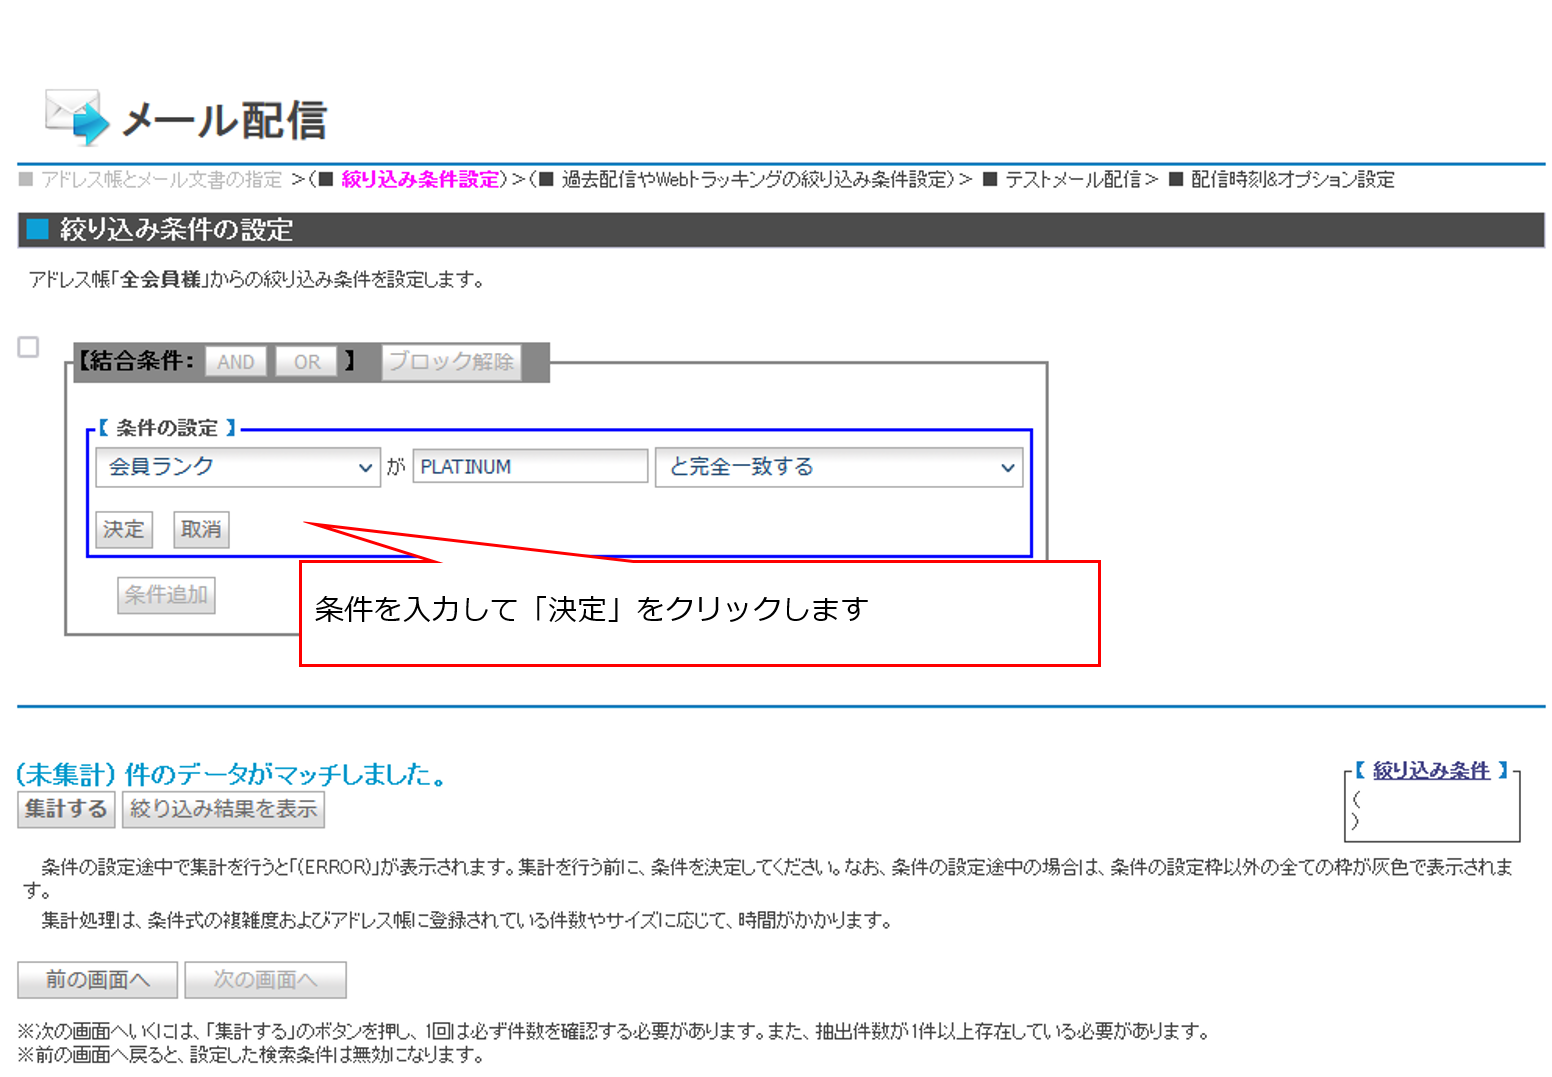Click 絞り込み結果を表示 button

pos(223,809)
